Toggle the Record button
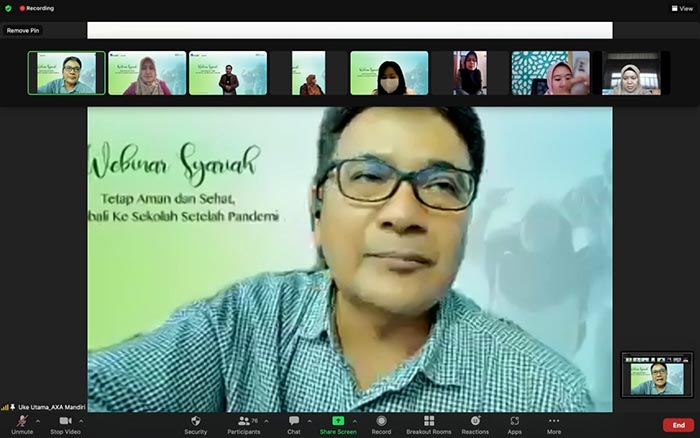Screen dimensions: 700x438 381,425
